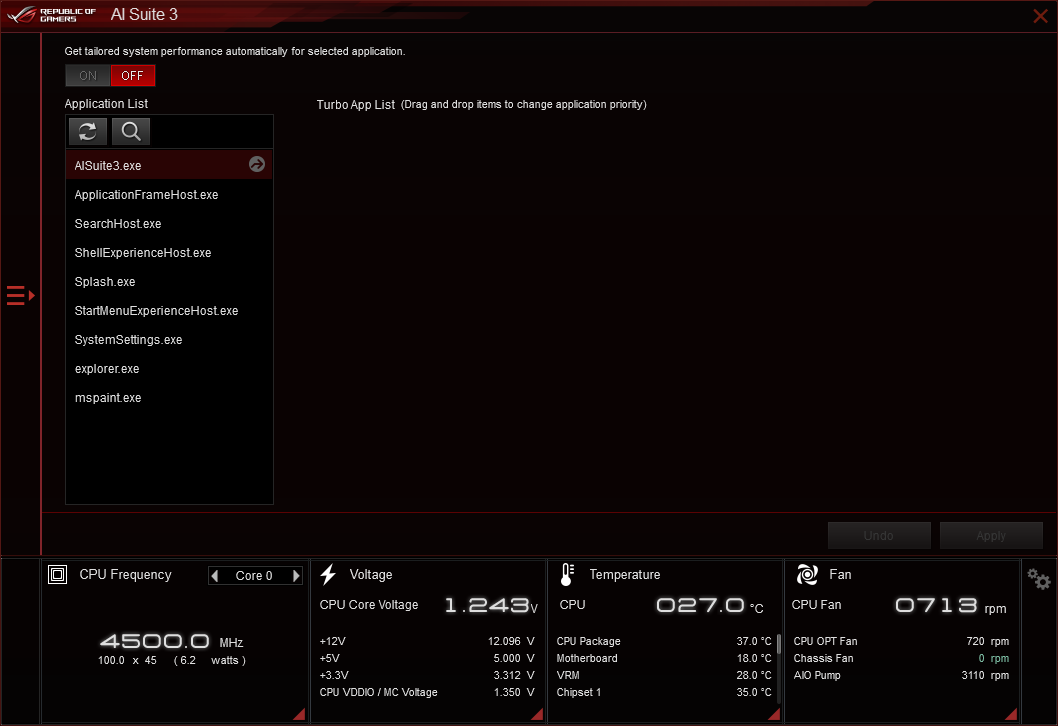The width and height of the screenshot is (1058, 726).
Task: Click the Turbo App List heading
Action: pos(356,105)
